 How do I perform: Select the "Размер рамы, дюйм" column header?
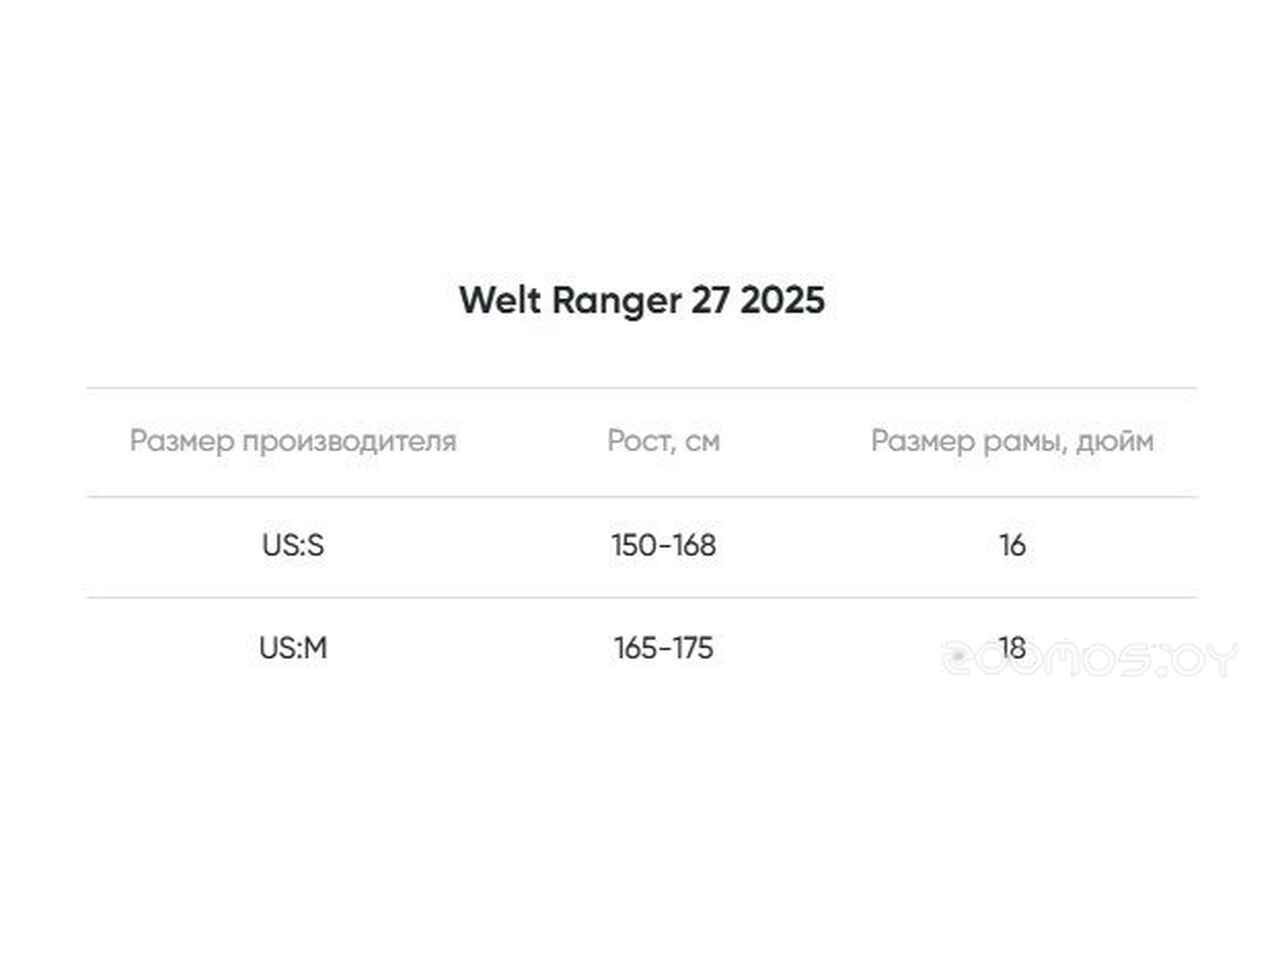(x=1011, y=440)
